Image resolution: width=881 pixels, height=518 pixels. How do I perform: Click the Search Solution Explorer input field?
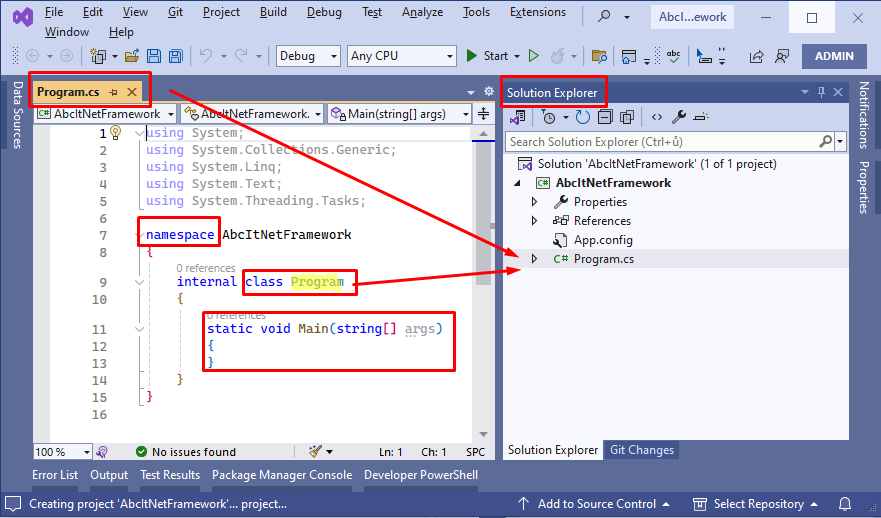[660, 142]
